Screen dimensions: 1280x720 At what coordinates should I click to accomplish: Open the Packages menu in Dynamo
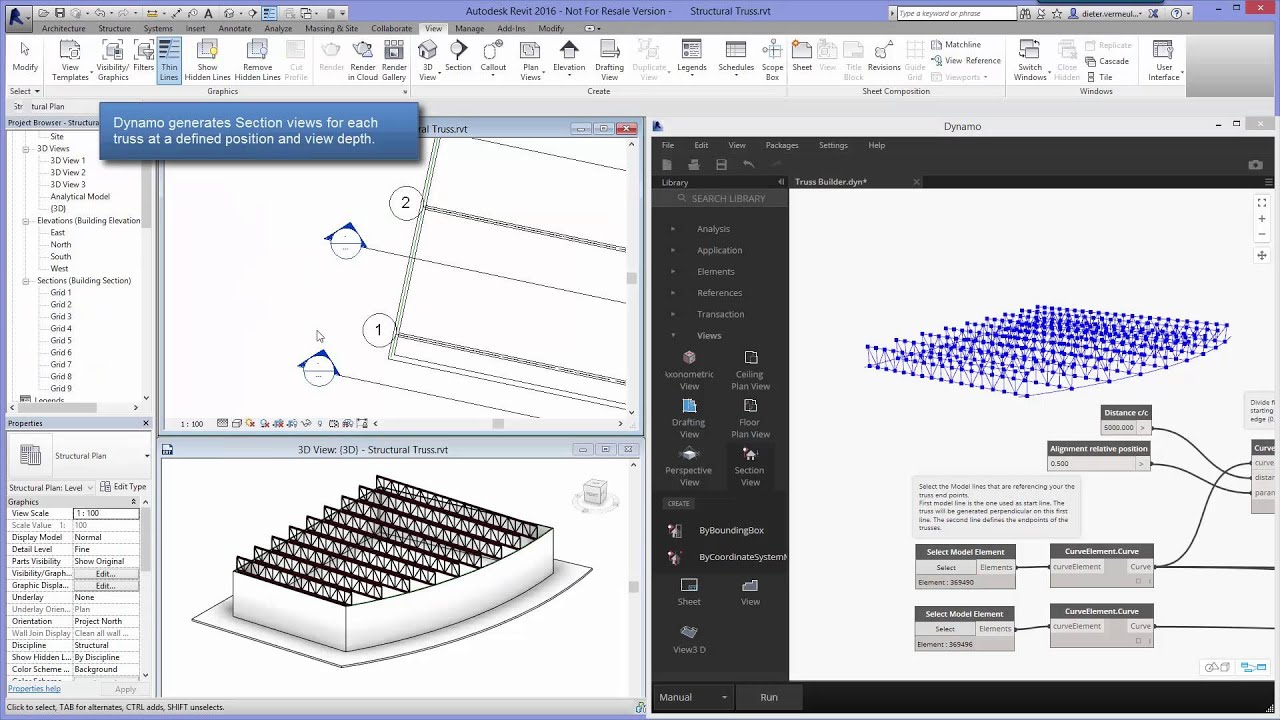point(781,145)
